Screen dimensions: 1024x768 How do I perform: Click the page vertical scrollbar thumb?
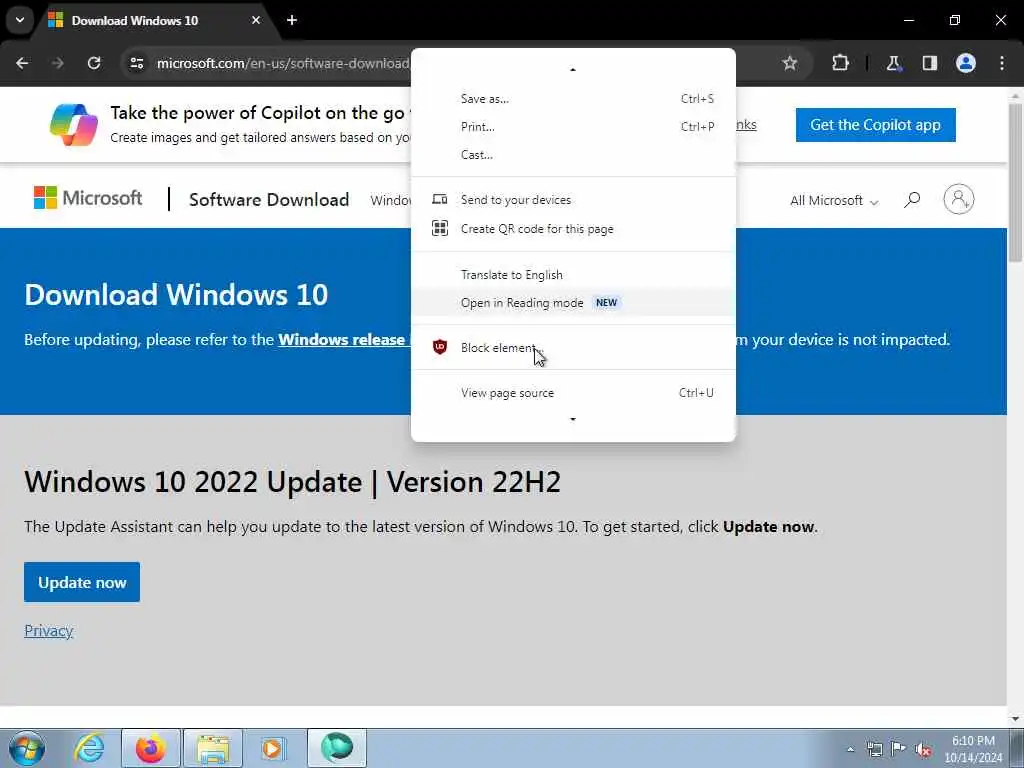pos(1015,183)
